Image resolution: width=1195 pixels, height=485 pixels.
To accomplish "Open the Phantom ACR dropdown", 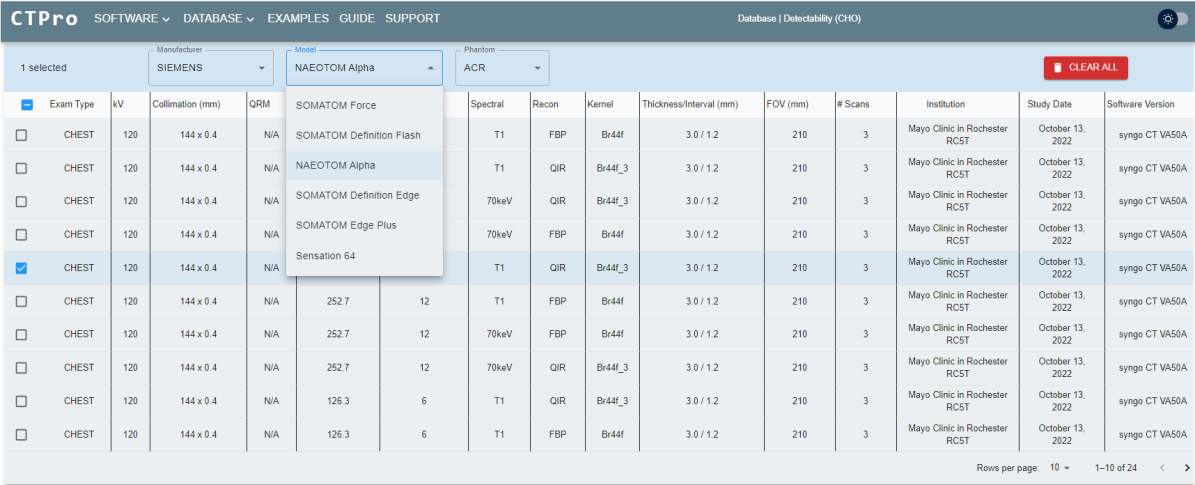I will tap(502, 68).
